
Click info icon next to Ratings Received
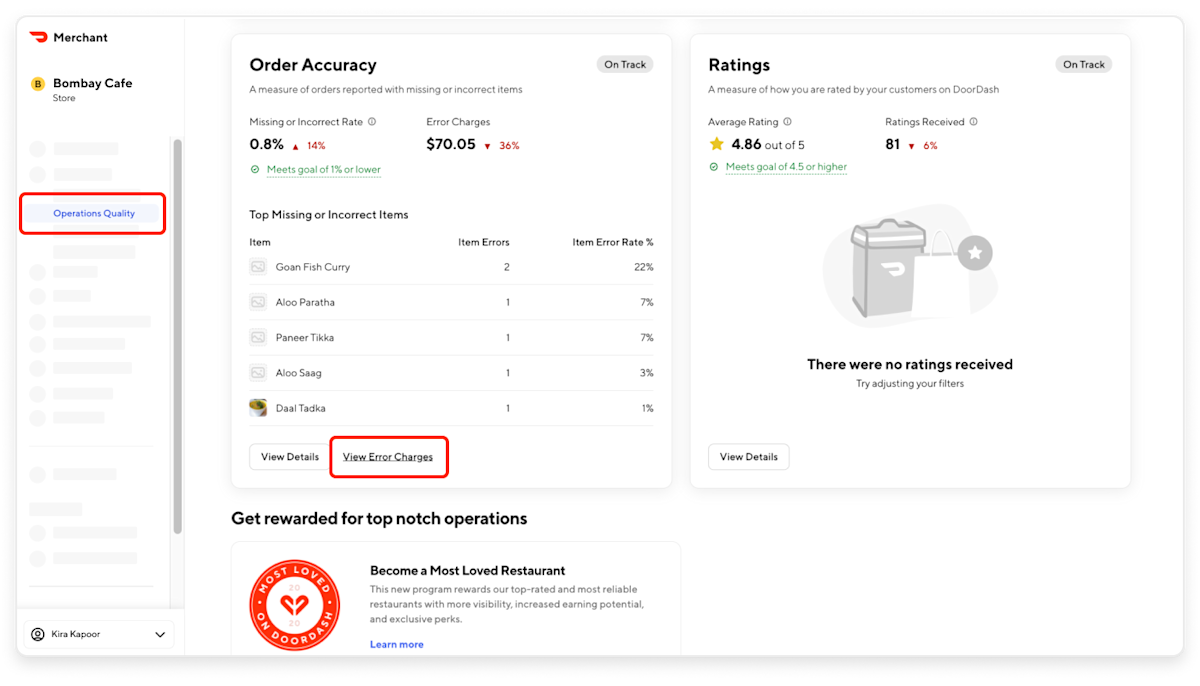973,122
